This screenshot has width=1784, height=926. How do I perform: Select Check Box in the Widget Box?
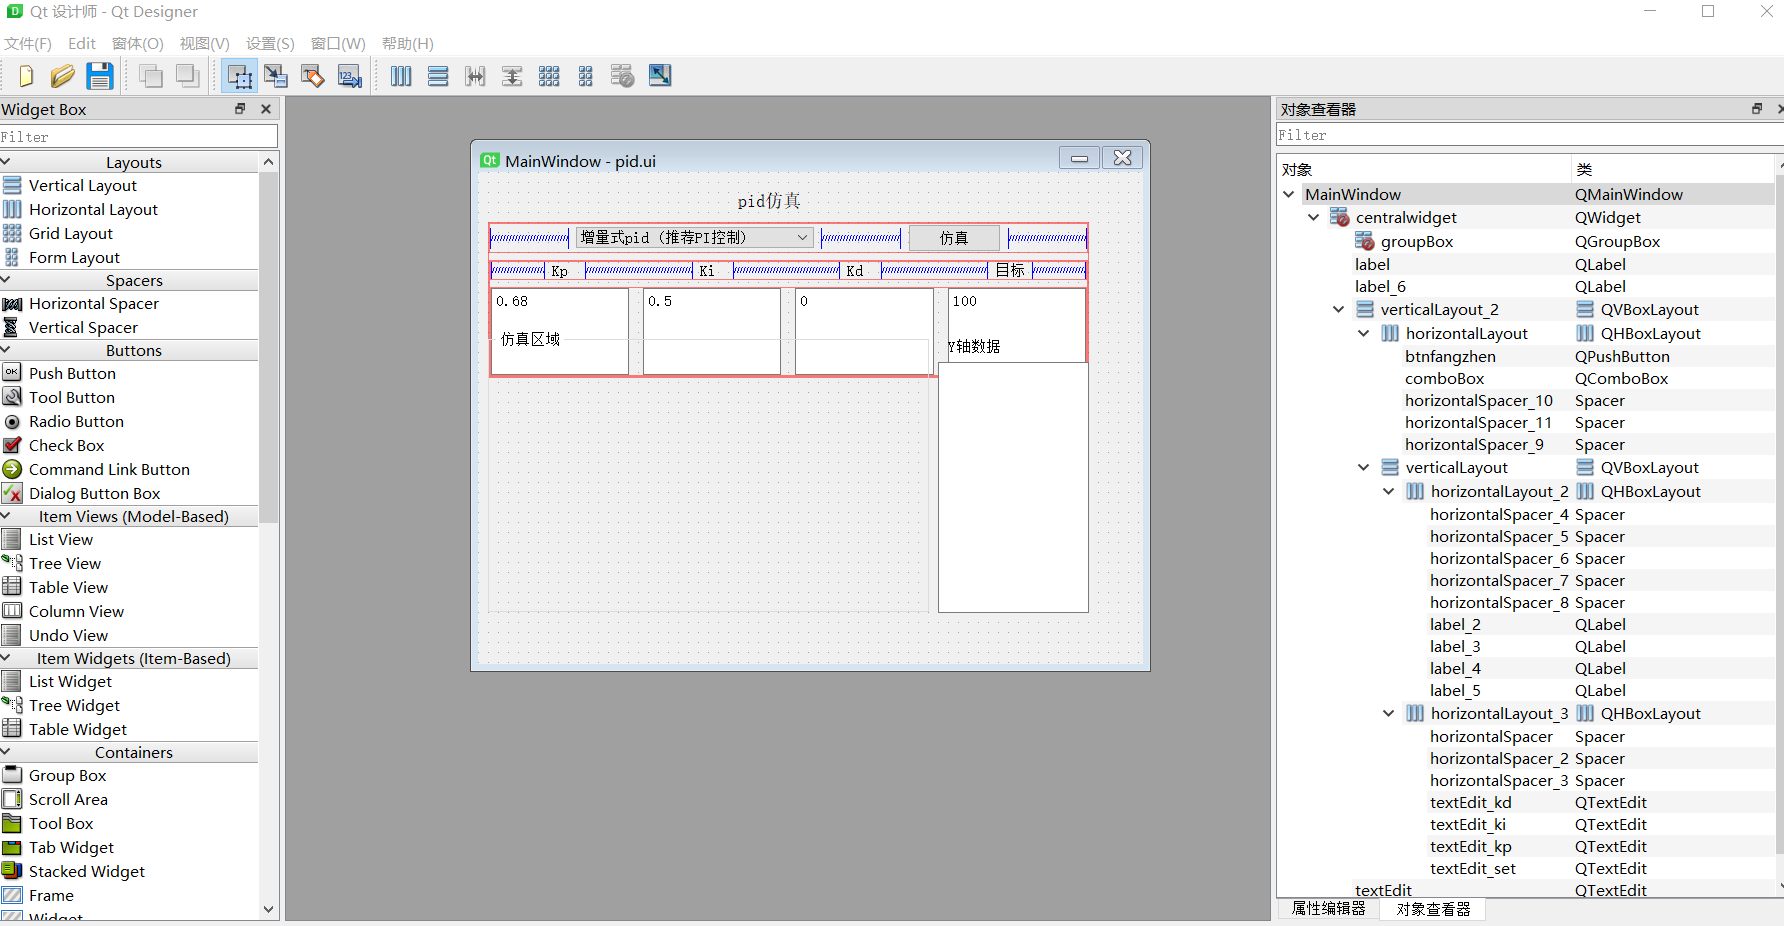tap(66, 445)
